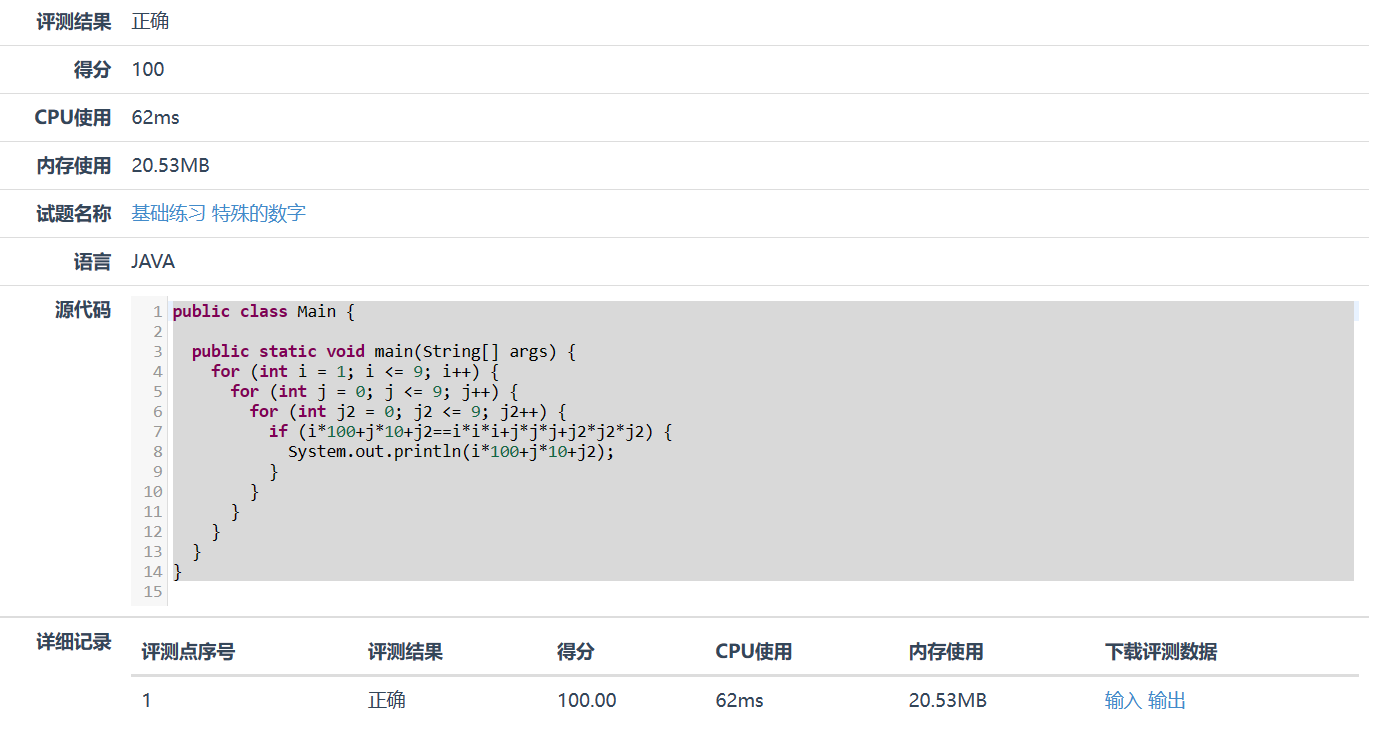This screenshot has height=752, width=1374.
Task: Click line number 7 in the code gutter
Action: click(x=157, y=431)
